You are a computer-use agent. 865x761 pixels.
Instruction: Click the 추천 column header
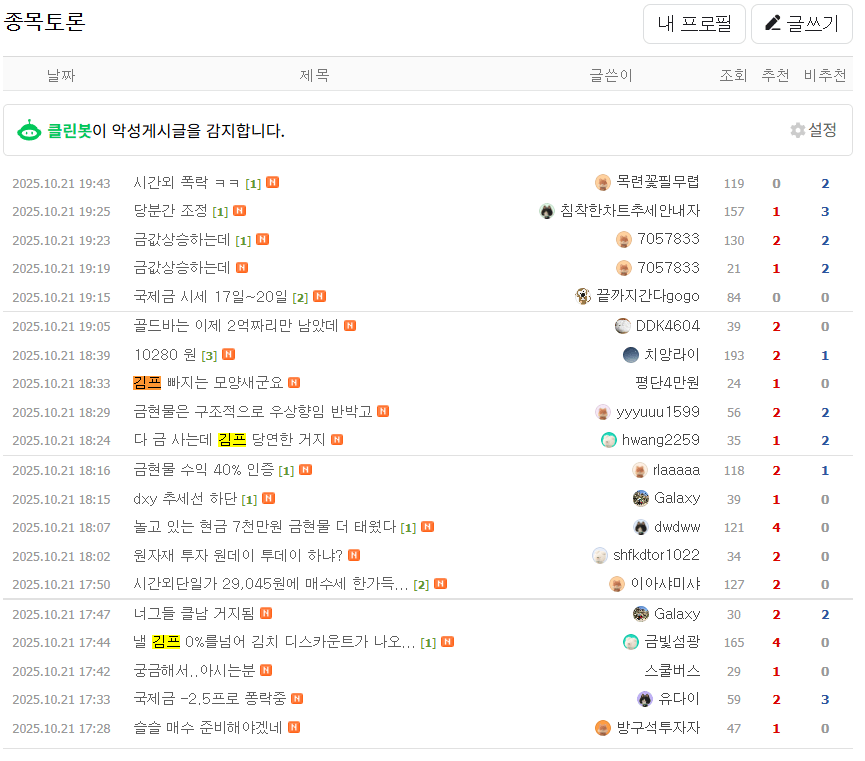pos(775,75)
